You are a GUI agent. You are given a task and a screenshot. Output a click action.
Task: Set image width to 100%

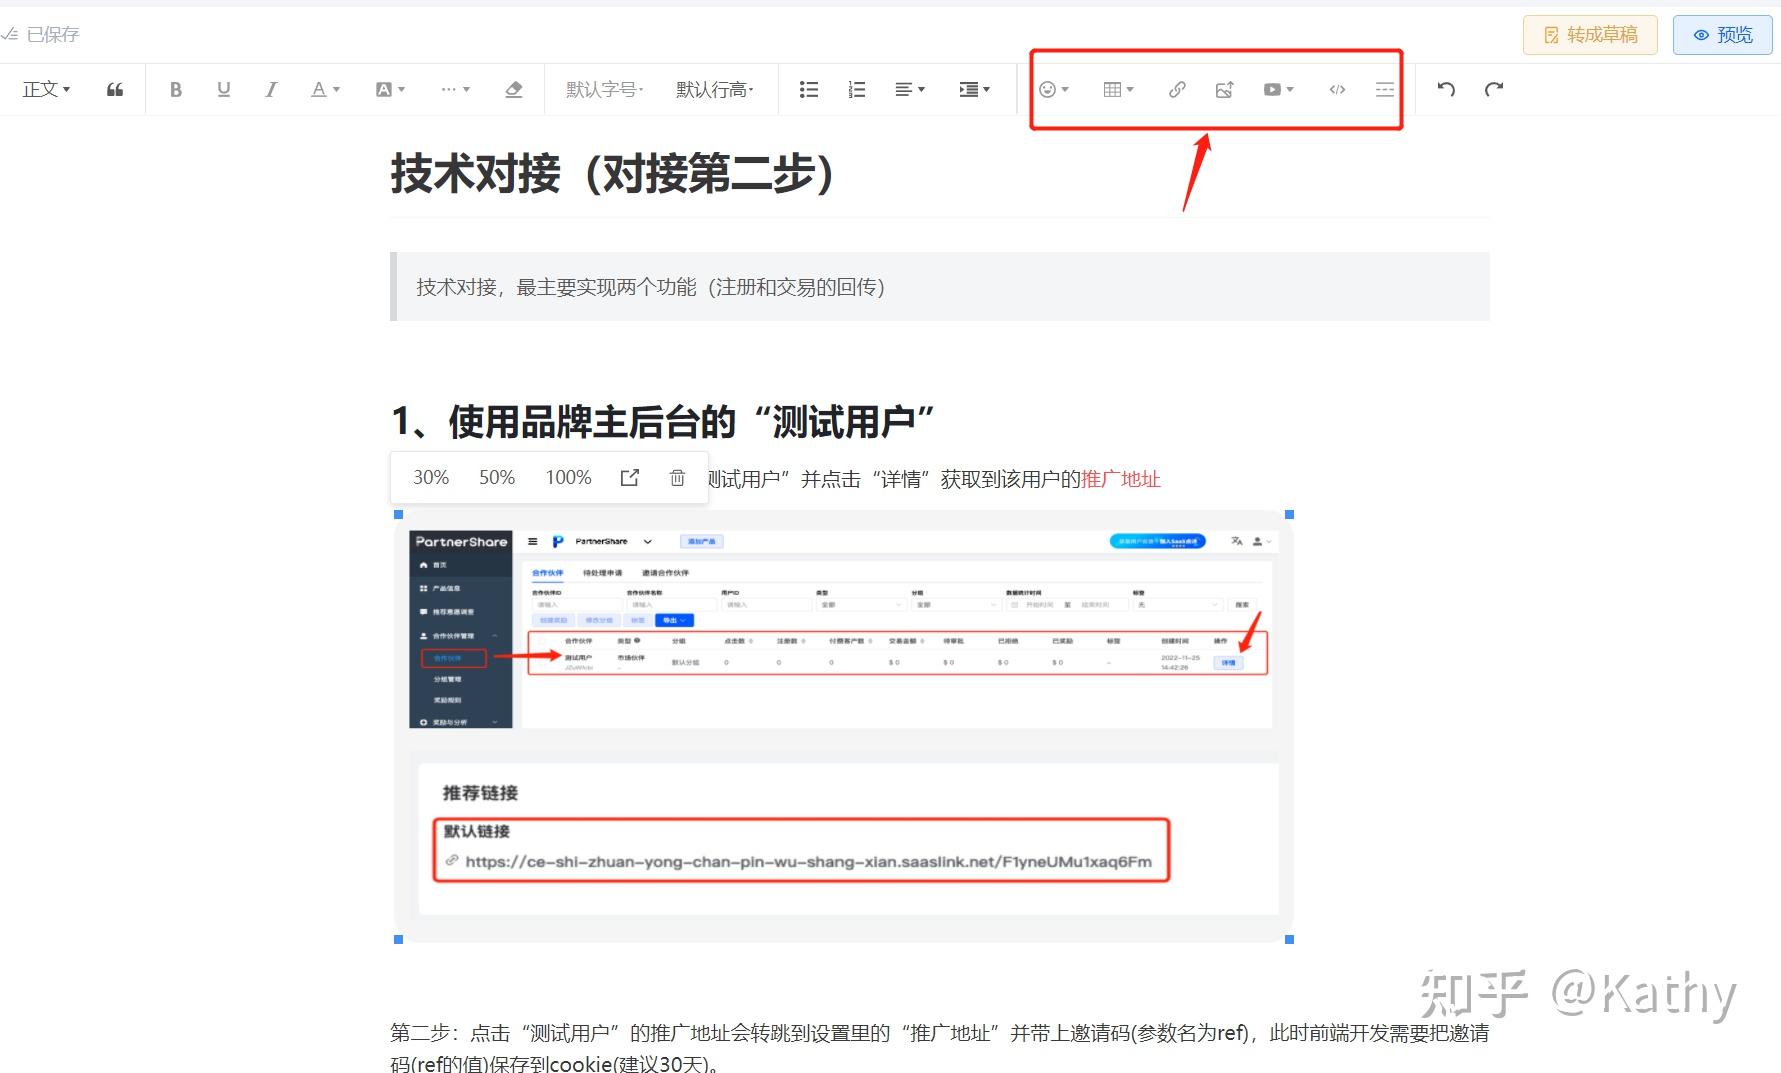tap(569, 478)
